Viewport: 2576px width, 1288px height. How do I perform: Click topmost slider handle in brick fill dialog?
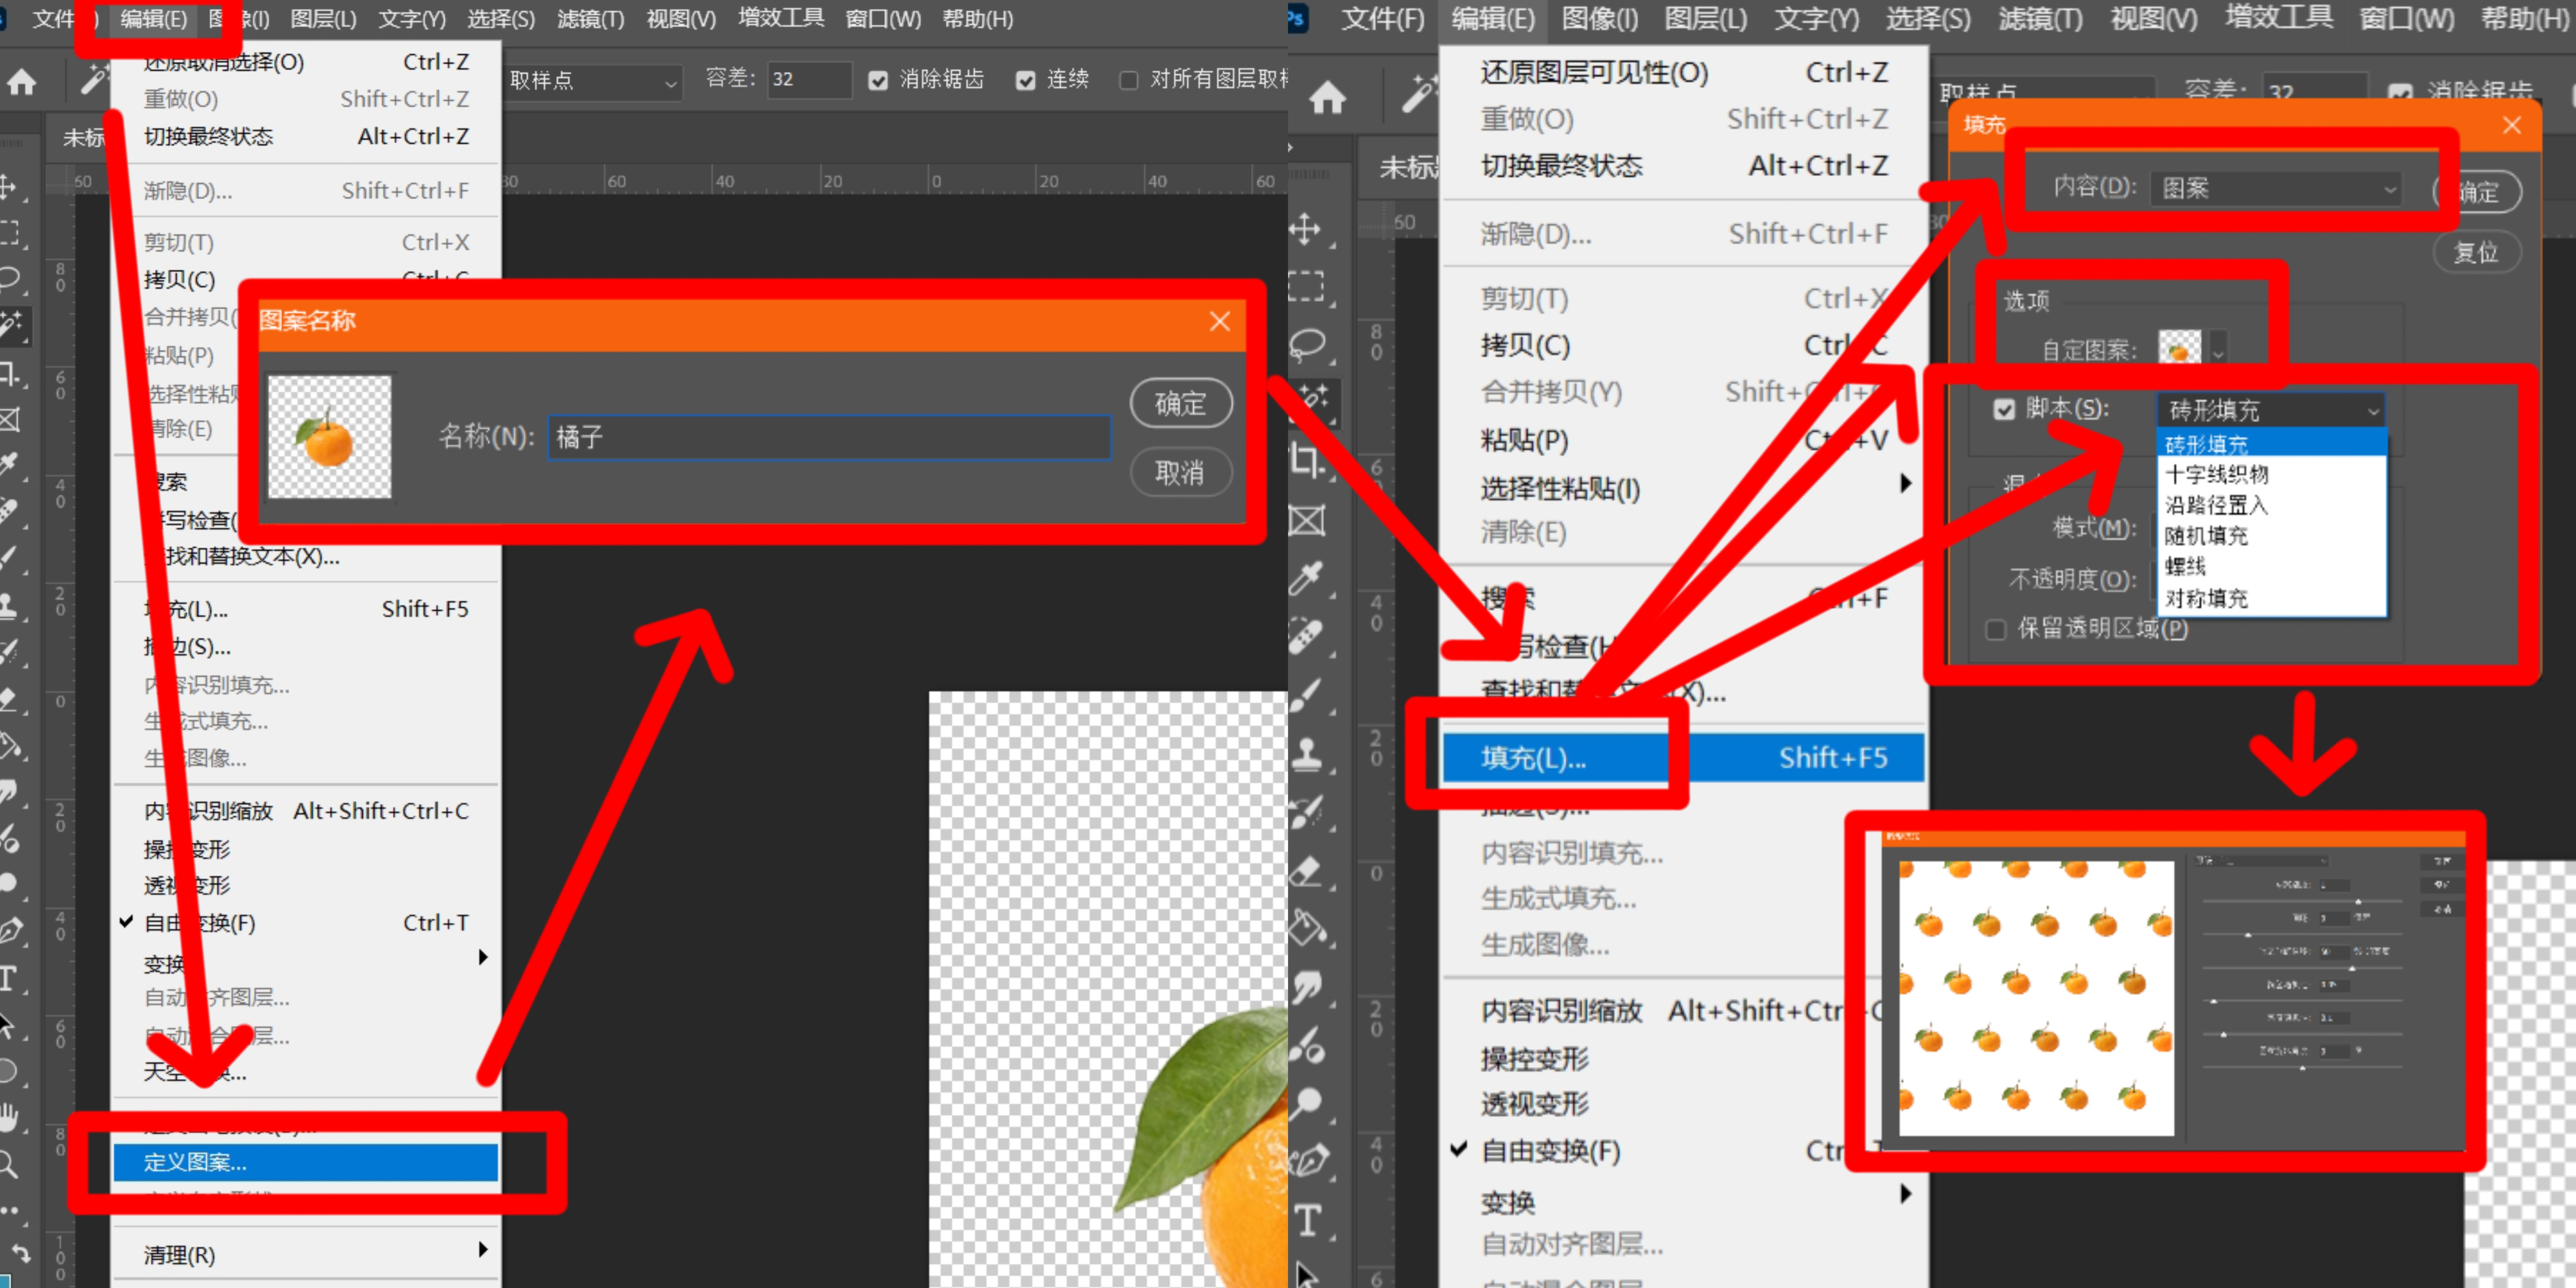point(2358,901)
